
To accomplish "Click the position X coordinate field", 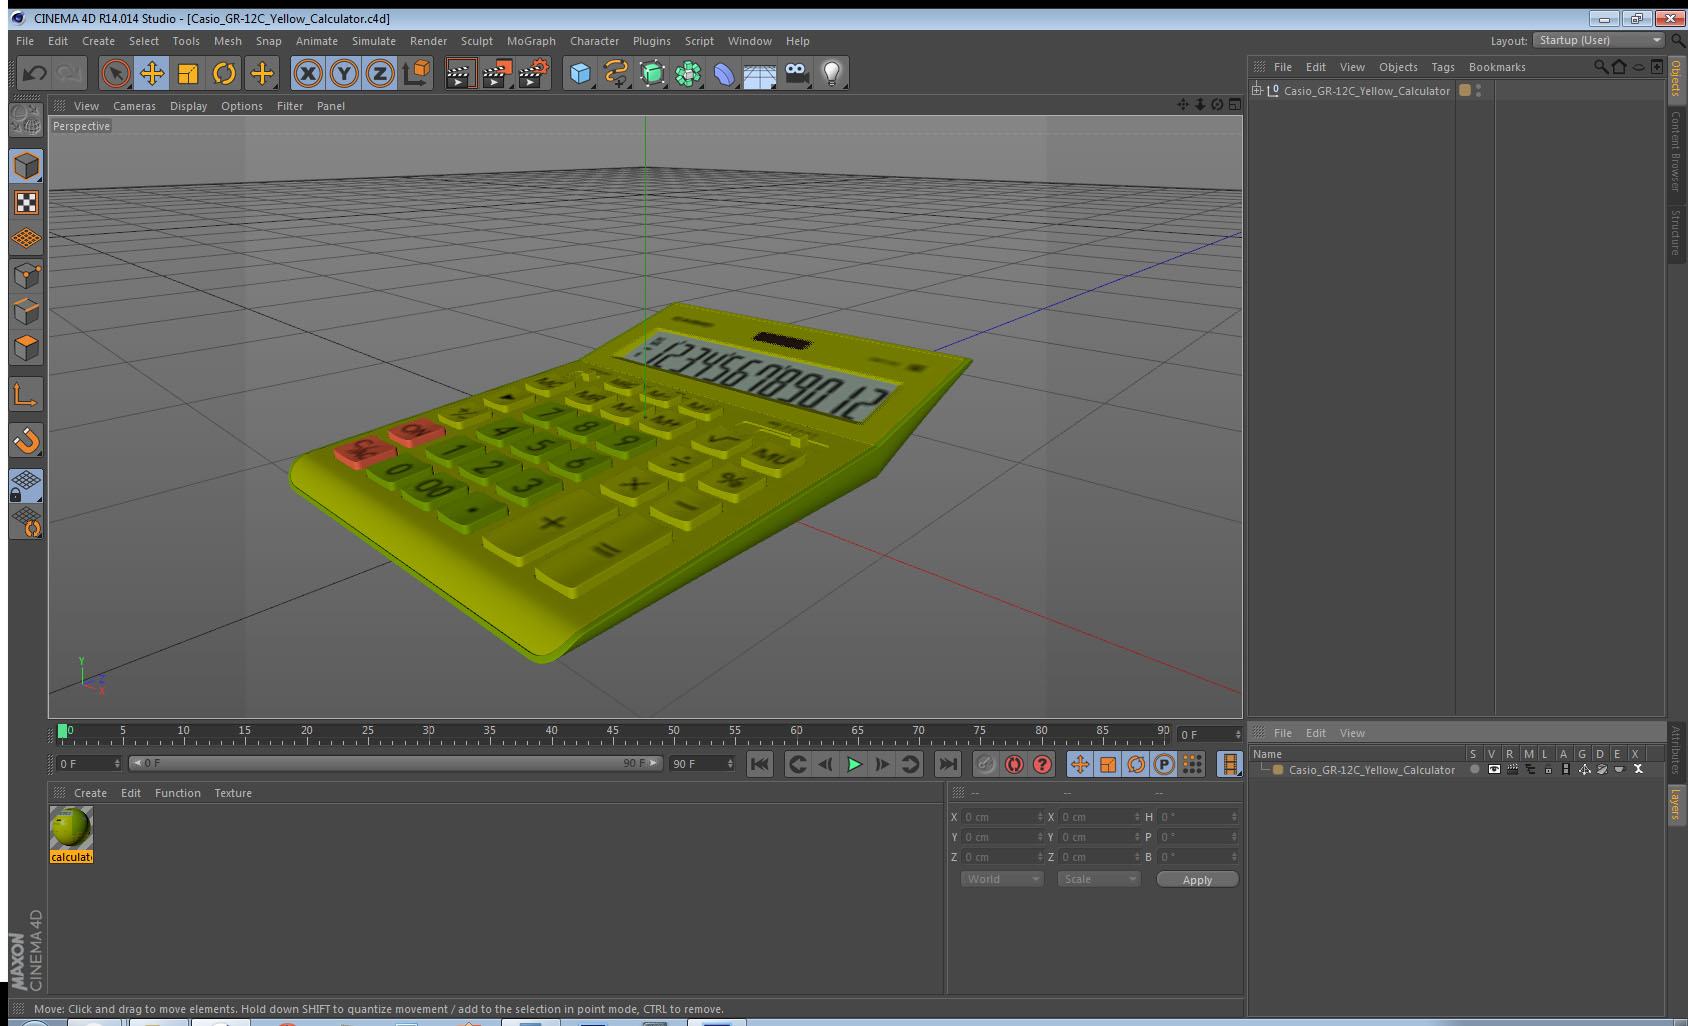I will coord(1003,817).
